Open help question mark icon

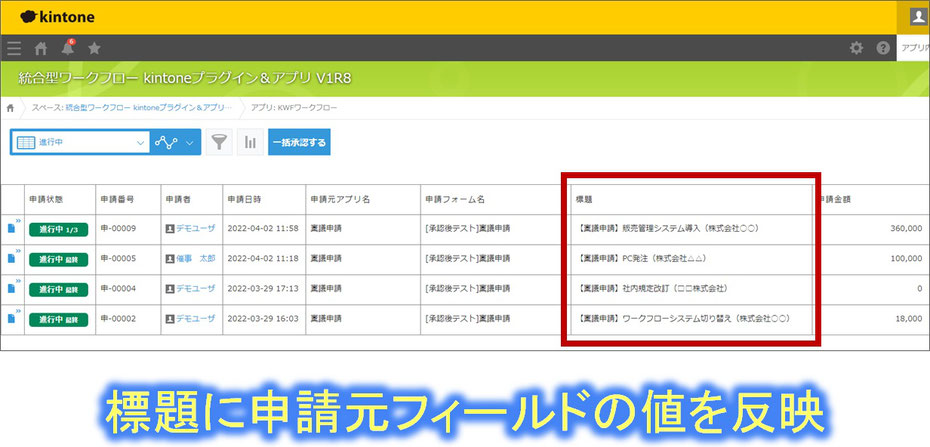883,48
